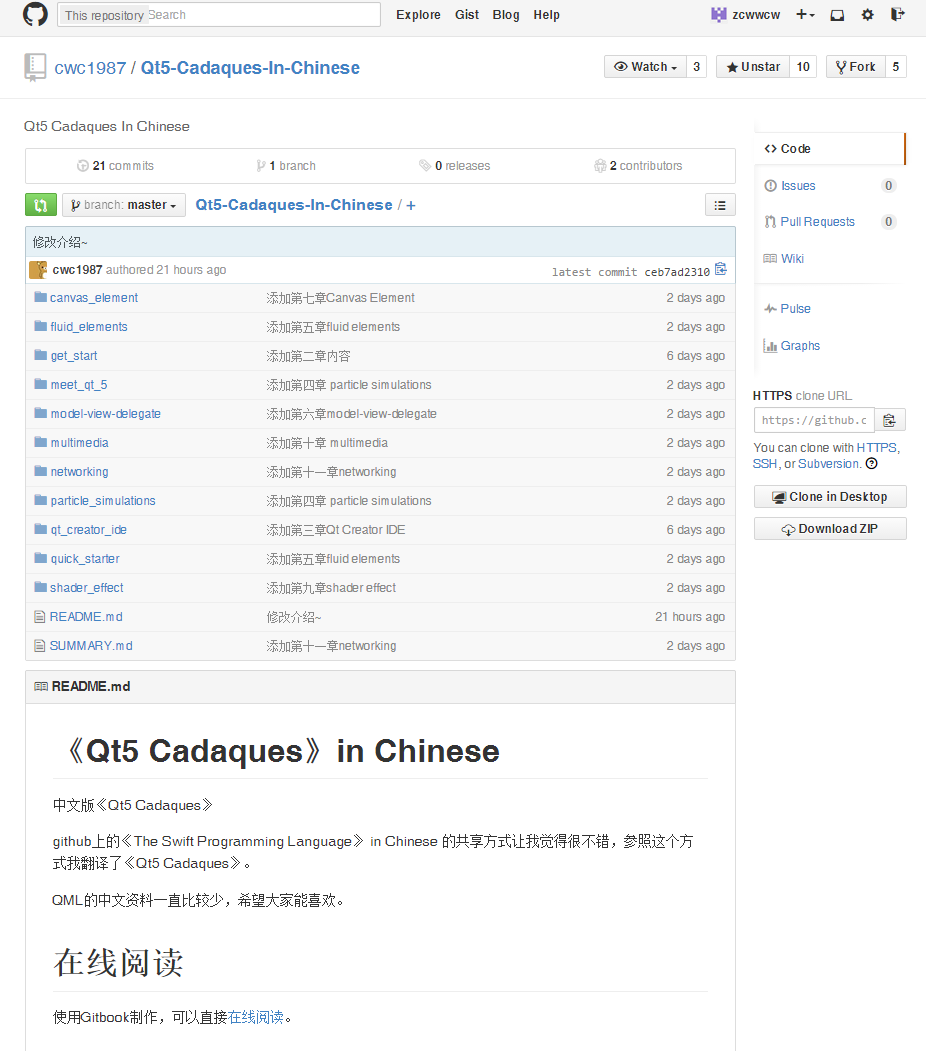View the 21 commits history
926x1051 pixels.
(x=115, y=166)
